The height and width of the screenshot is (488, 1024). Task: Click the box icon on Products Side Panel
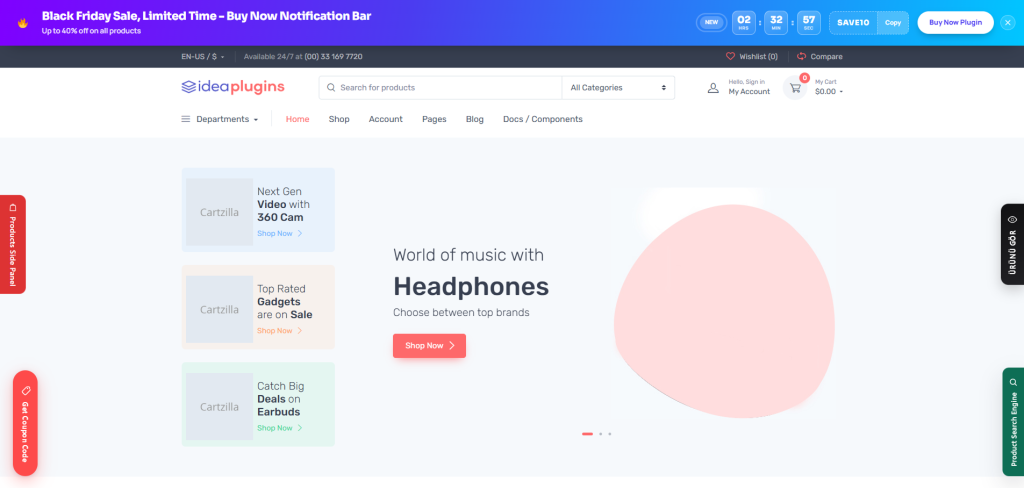tap(12, 207)
